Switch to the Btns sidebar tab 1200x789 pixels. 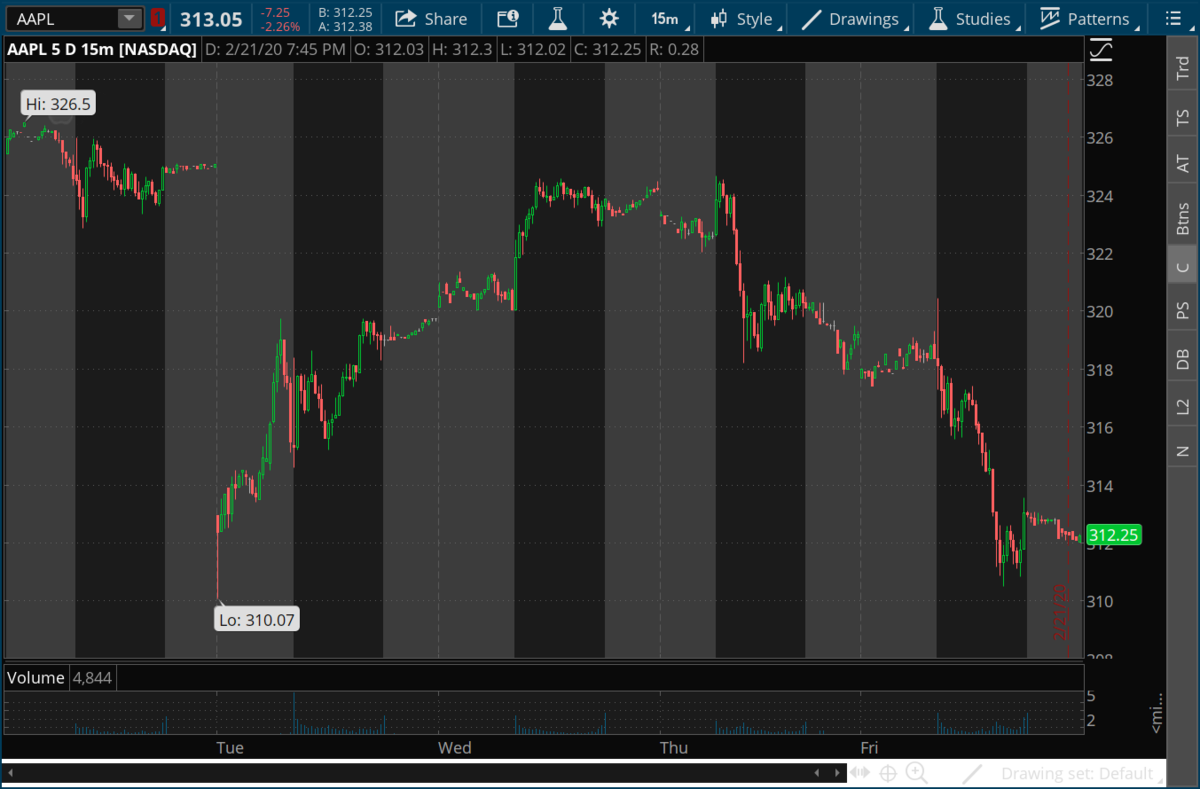pos(1182,218)
